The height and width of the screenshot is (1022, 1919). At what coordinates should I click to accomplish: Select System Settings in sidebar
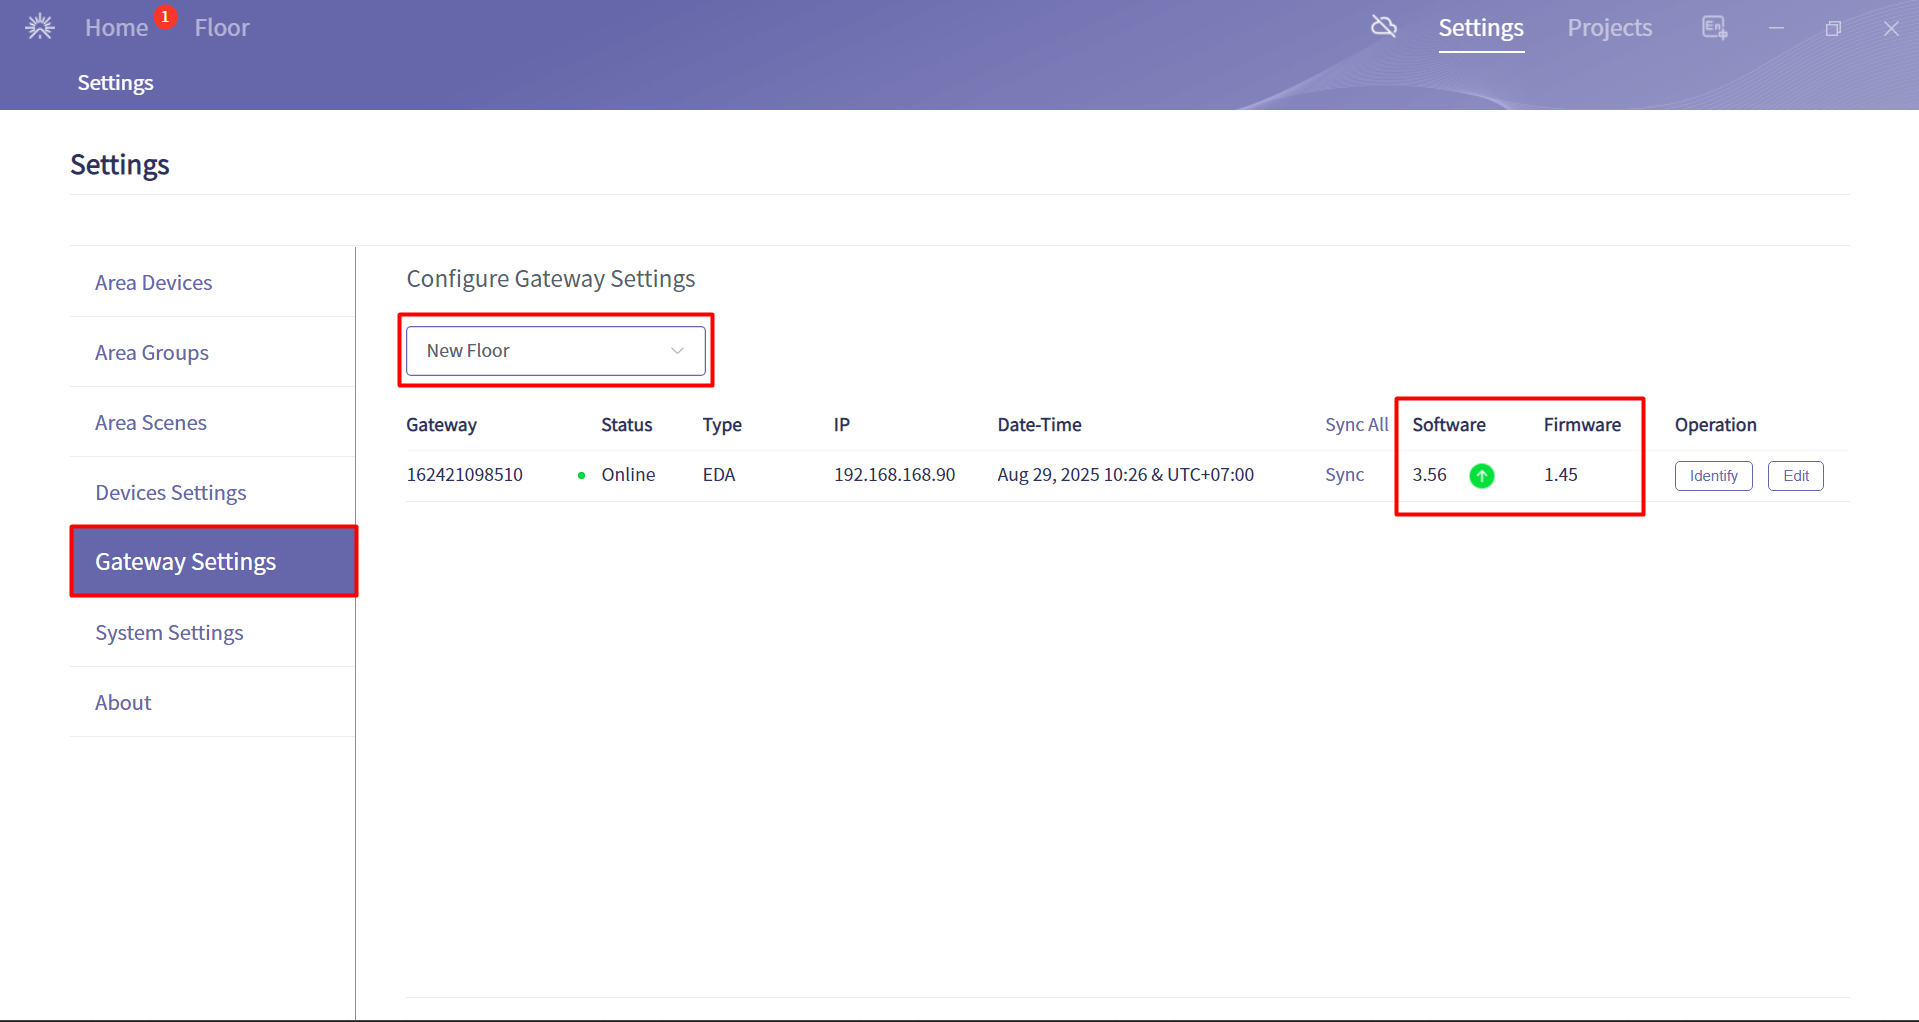(169, 633)
